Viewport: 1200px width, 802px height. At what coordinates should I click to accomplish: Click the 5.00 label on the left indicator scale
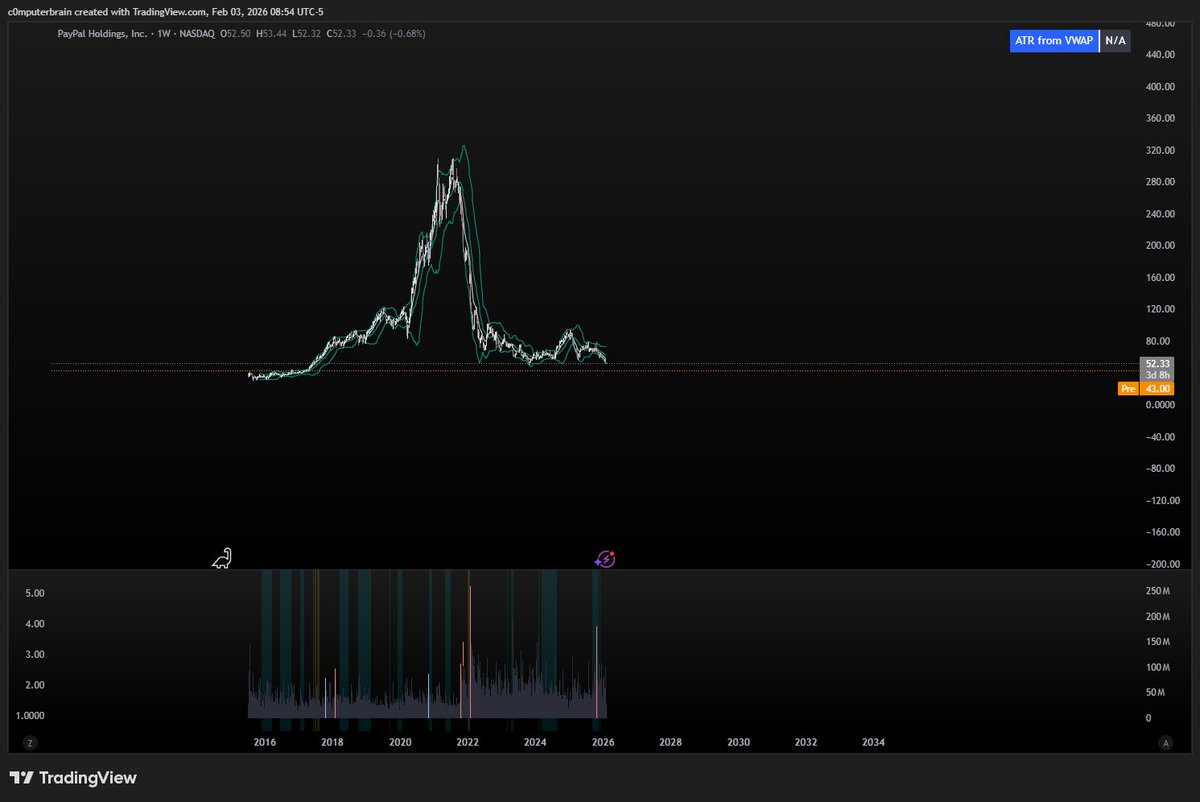(35, 593)
